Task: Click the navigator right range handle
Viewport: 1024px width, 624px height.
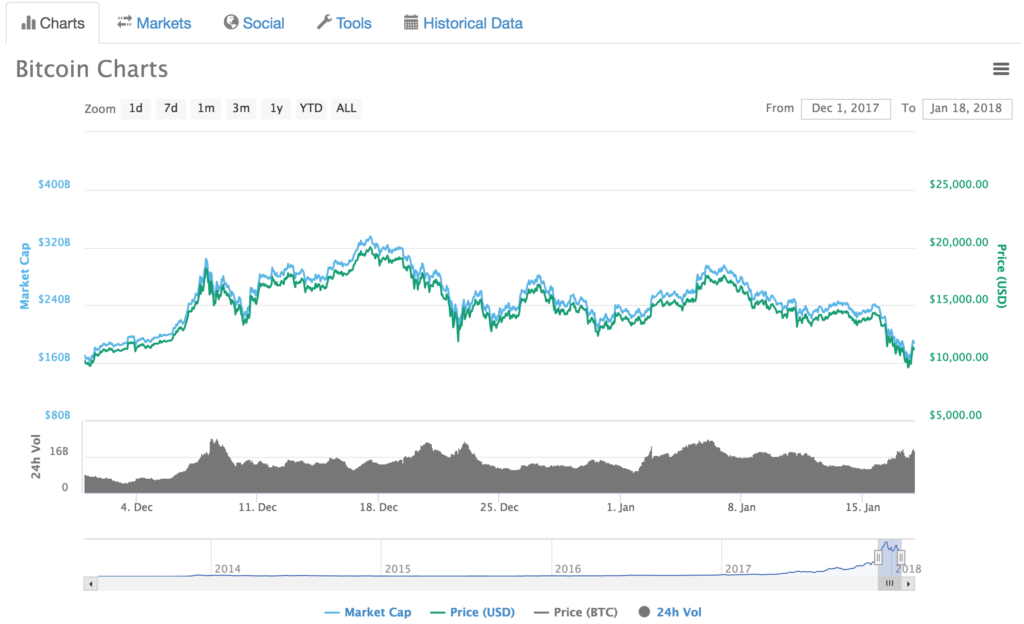Action: coord(901,557)
